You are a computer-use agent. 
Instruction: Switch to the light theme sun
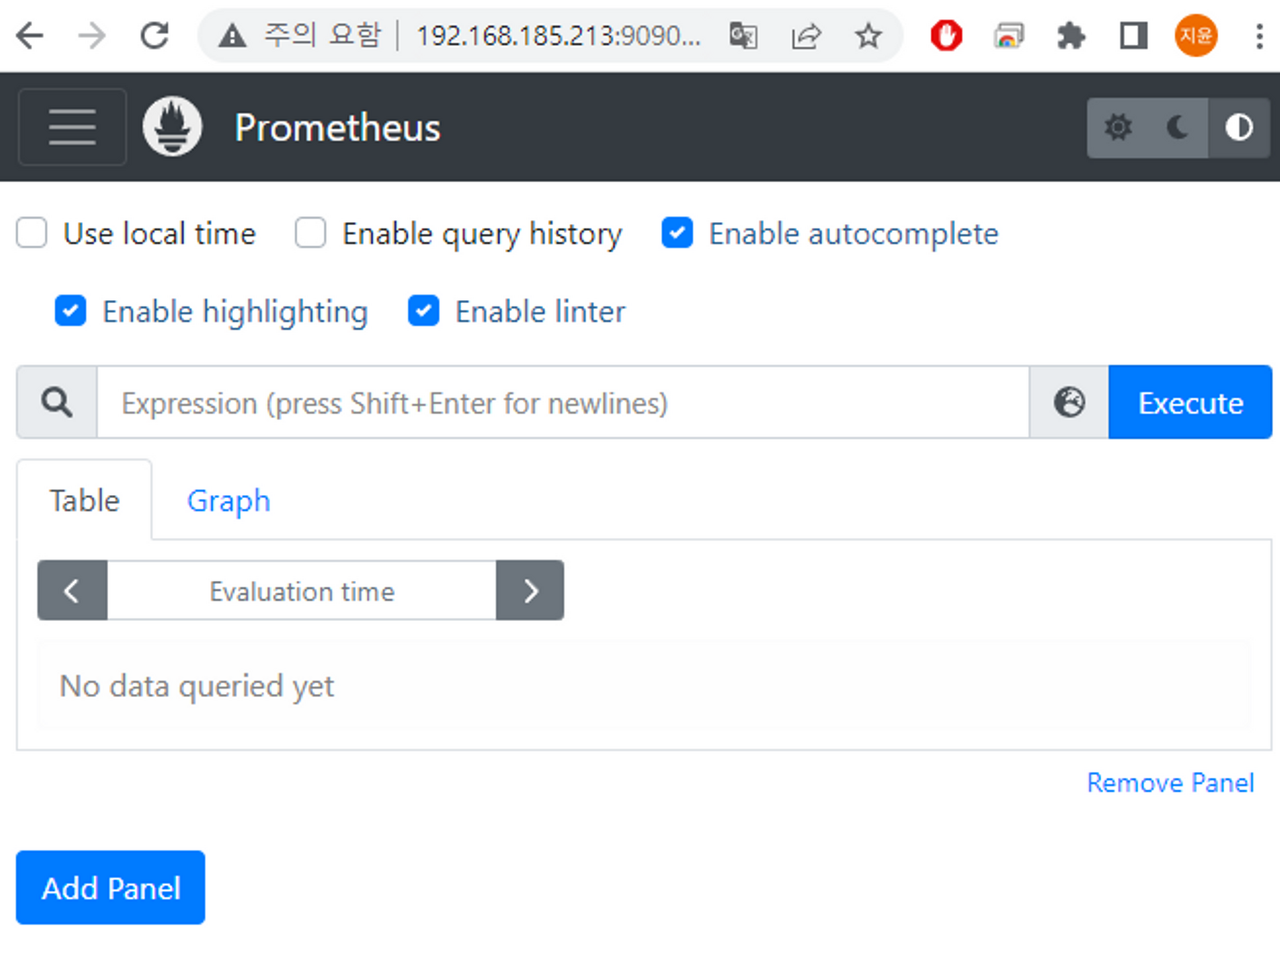(x=1118, y=127)
